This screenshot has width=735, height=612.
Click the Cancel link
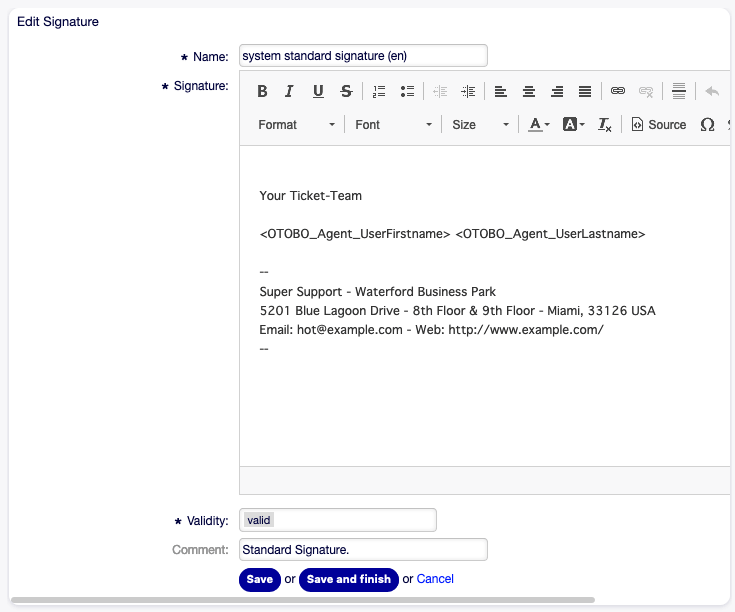point(435,579)
